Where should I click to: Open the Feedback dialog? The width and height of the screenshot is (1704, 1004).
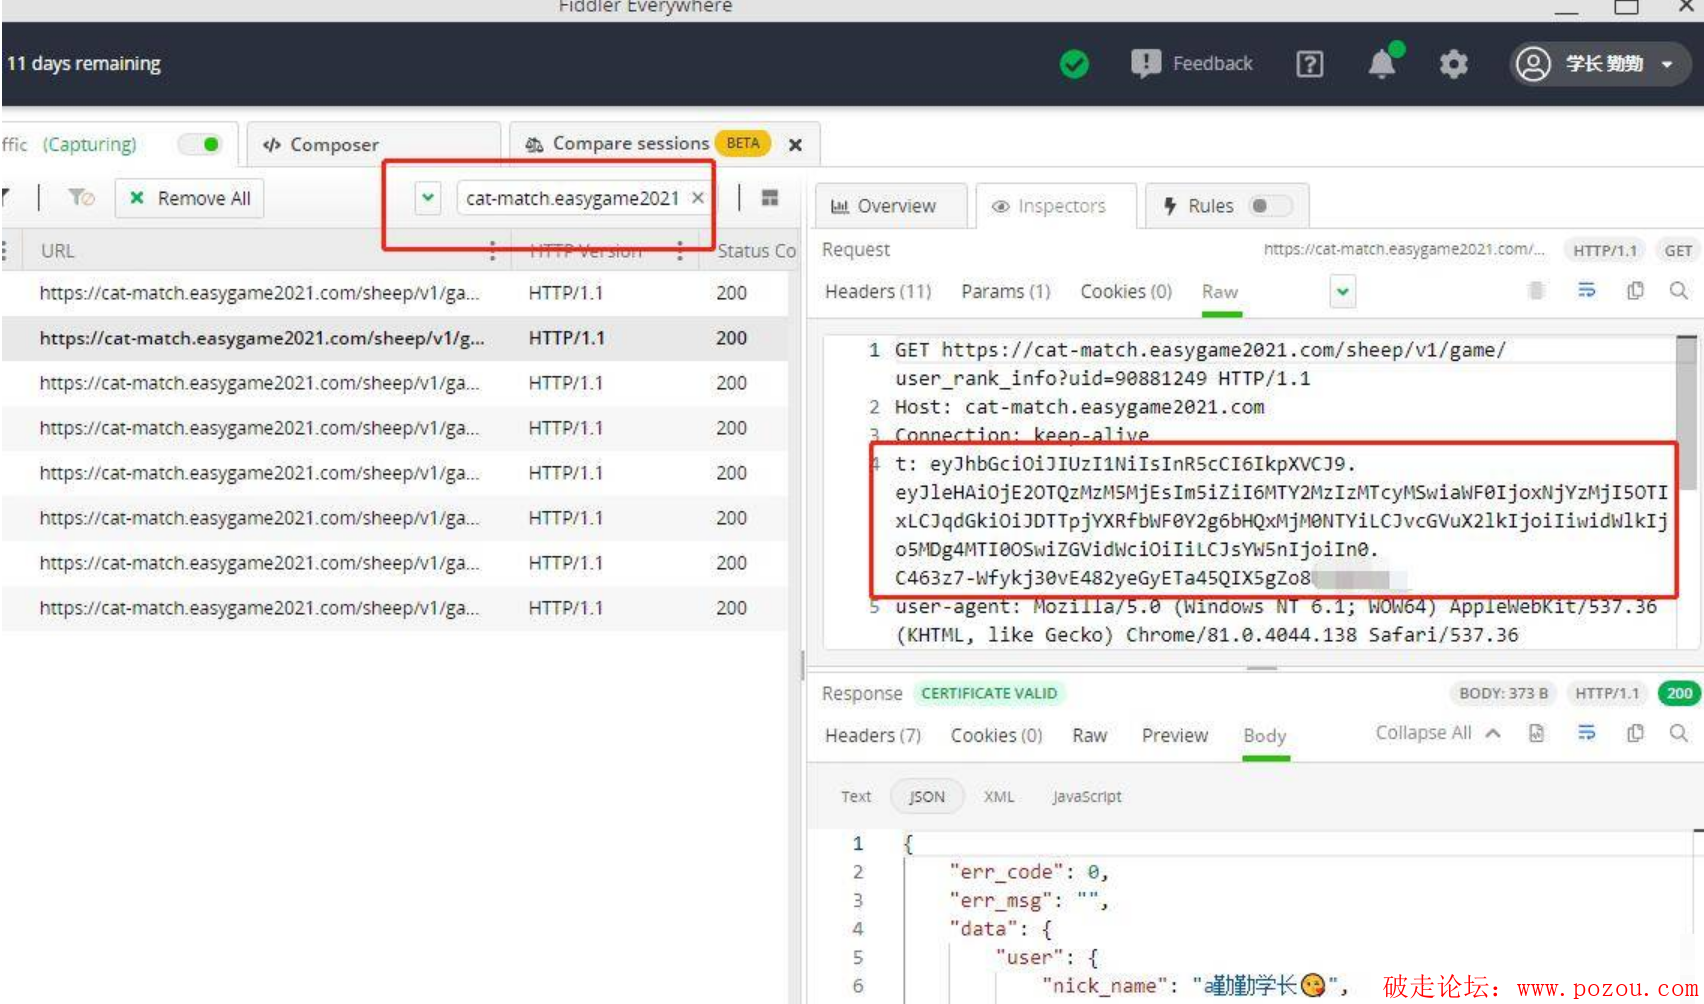[1192, 64]
